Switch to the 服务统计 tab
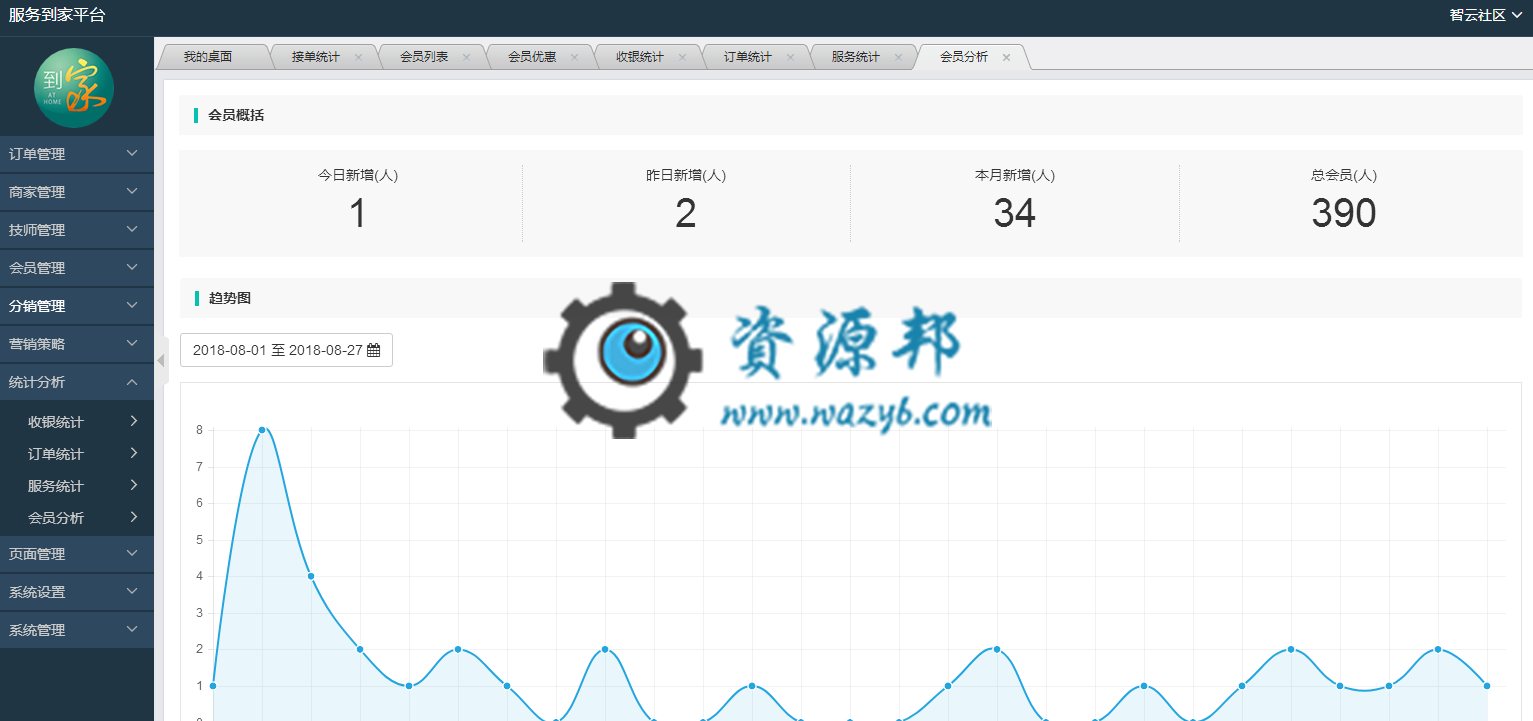Image resolution: width=1533 pixels, height=721 pixels. pyautogui.click(x=856, y=57)
